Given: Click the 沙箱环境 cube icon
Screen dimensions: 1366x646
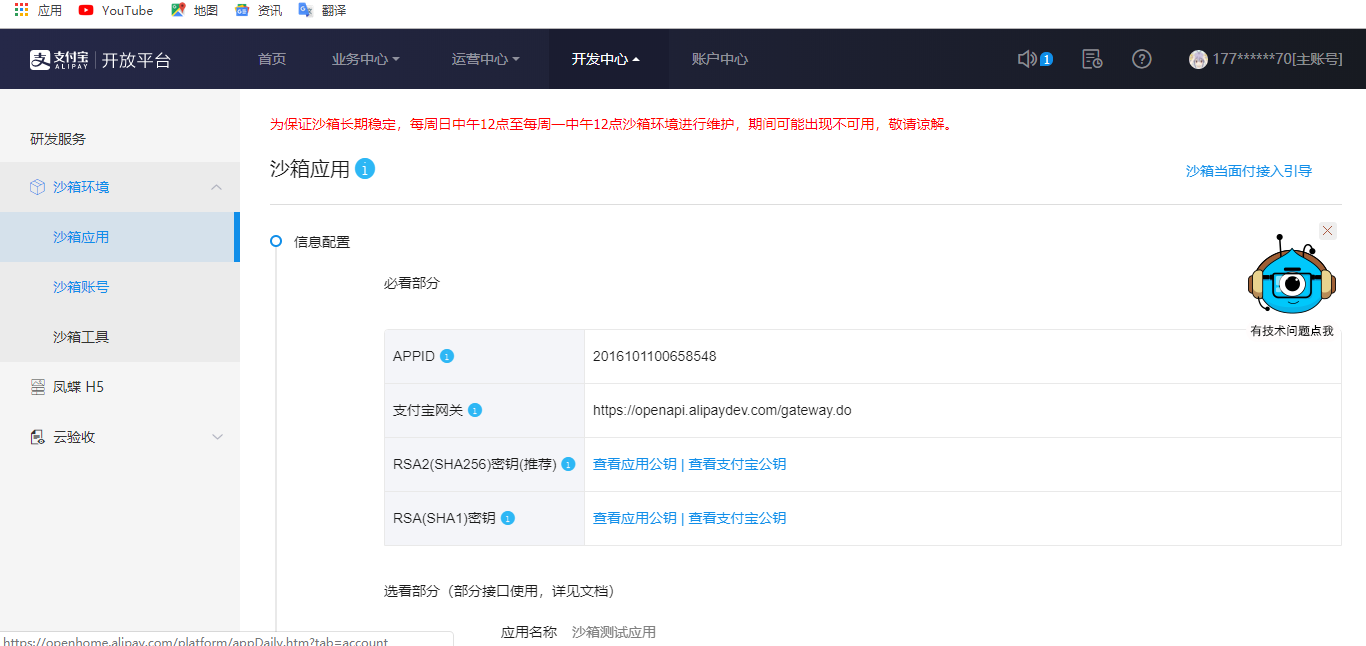Looking at the screenshot, I should click(x=37, y=187).
